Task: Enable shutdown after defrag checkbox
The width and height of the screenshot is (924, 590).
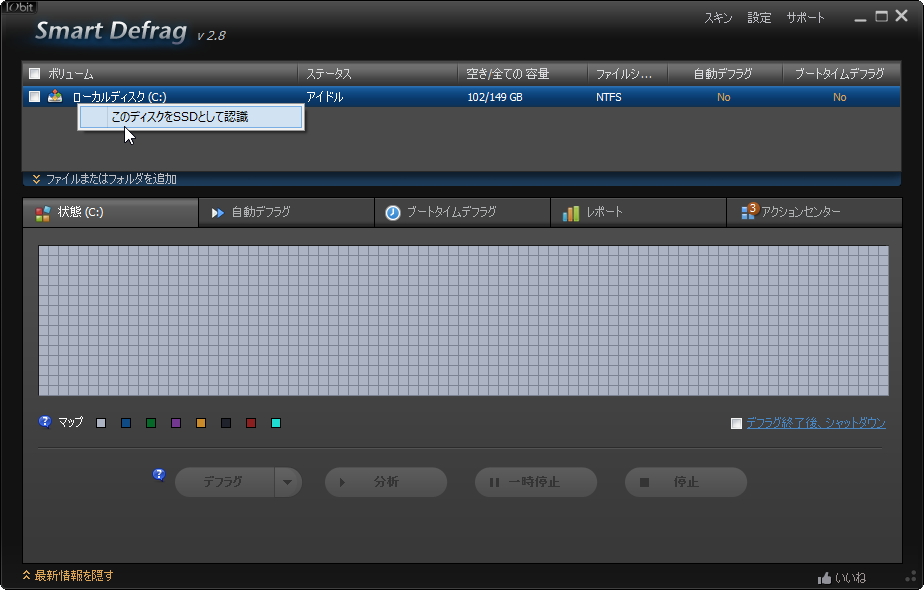Action: [x=736, y=423]
